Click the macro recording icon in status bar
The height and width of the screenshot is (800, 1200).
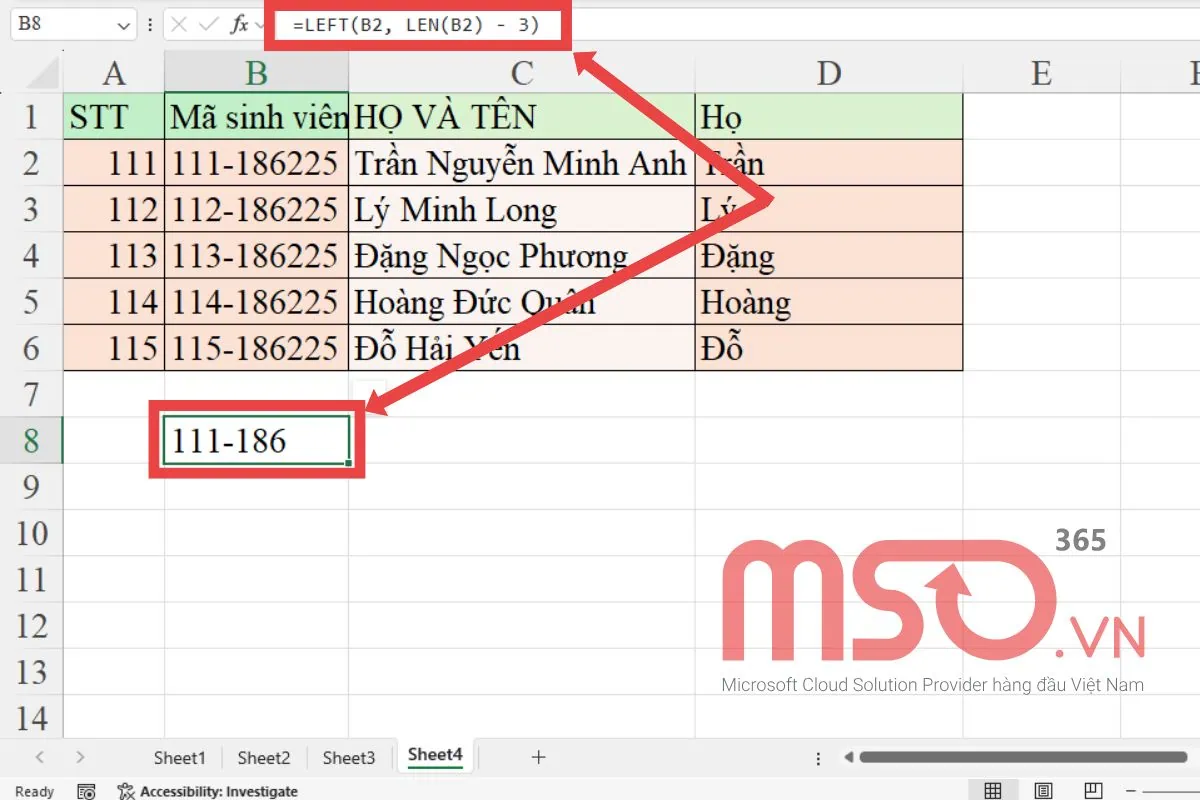pyautogui.click(x=87, y=791)
